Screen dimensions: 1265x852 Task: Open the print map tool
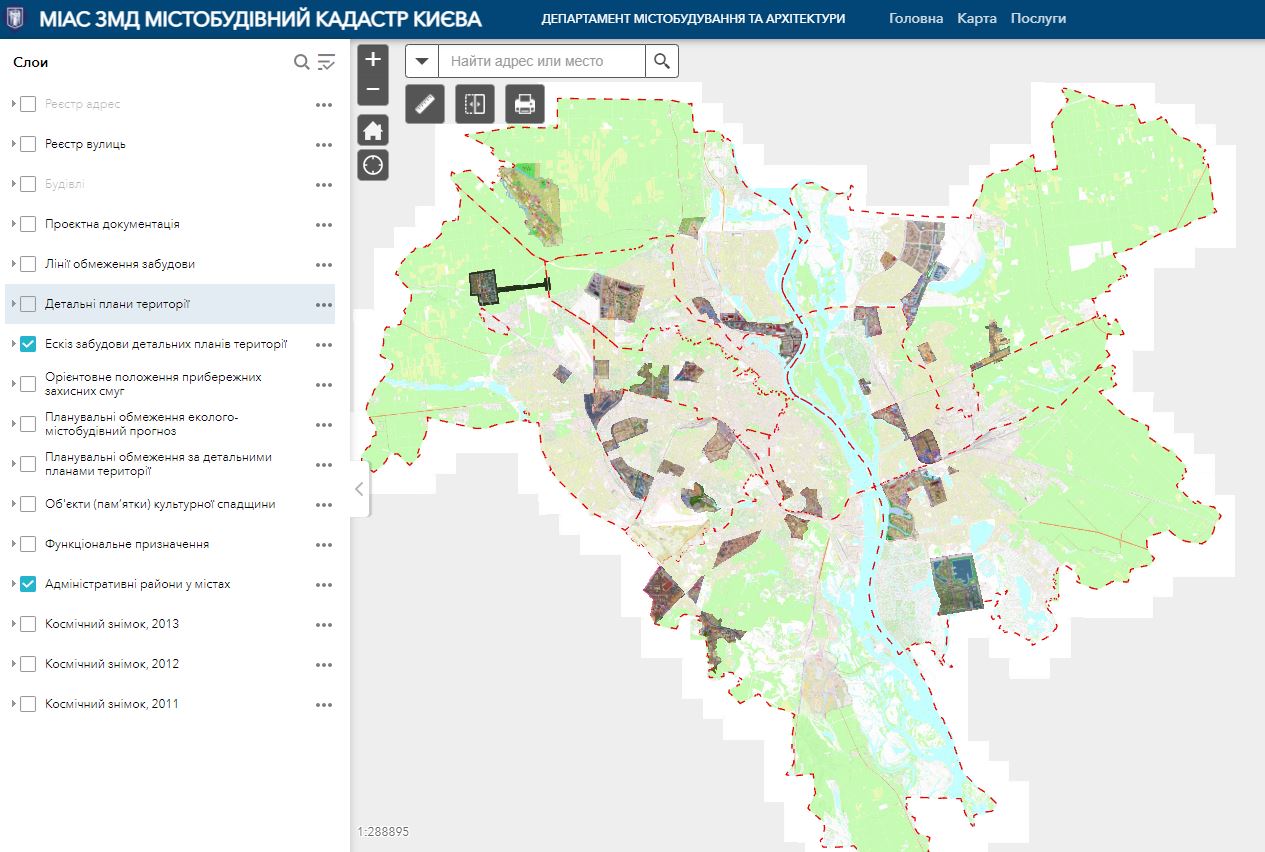(525, 104)
